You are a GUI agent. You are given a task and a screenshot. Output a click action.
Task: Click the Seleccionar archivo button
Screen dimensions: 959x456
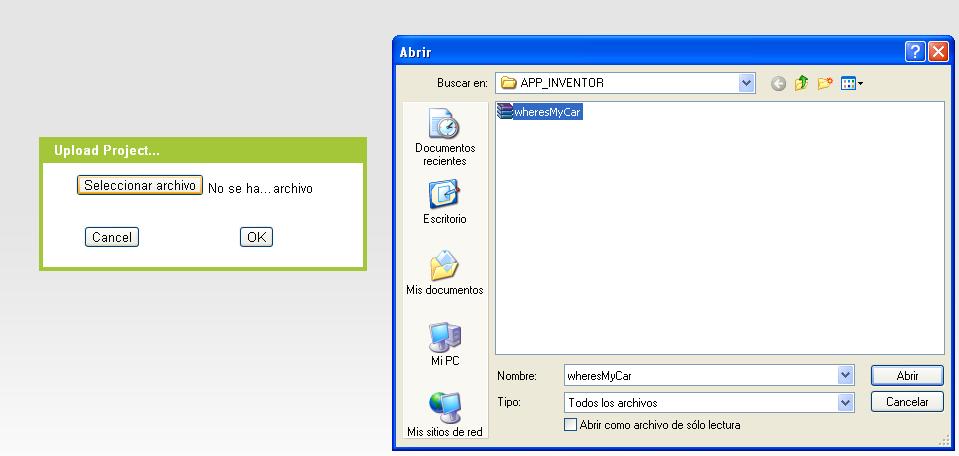tap(139, 185)
